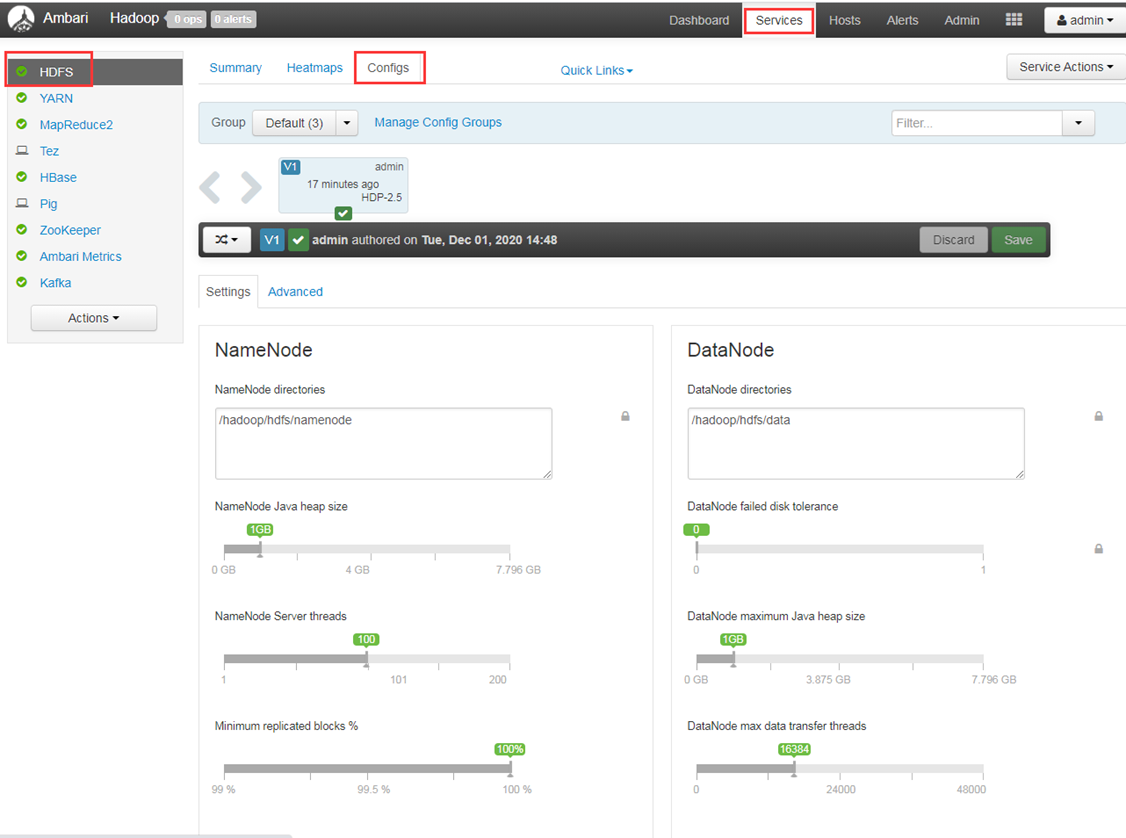This screenshot has width=1126, height=838.
Task: Go to next config version arrow
Action: tap(251, 187)
